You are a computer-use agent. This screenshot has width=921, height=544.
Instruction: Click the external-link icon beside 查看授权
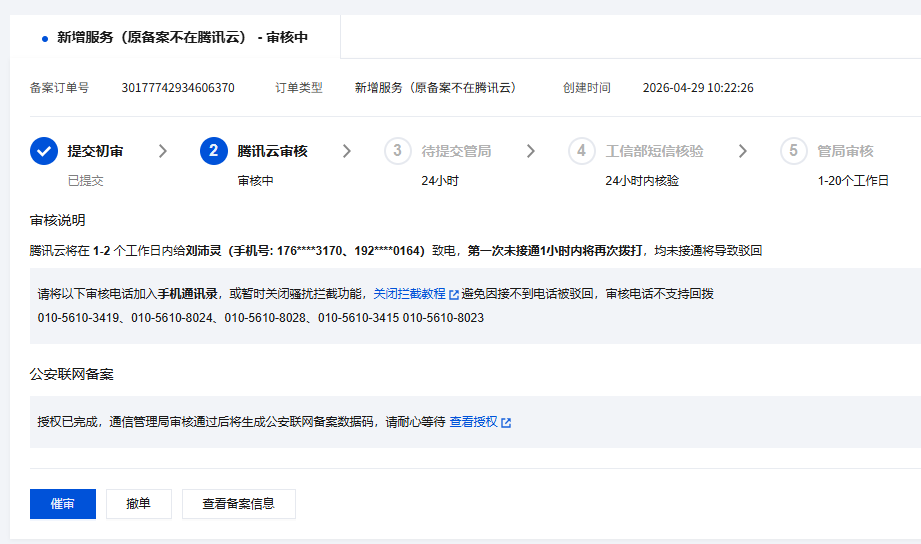[x=506, y=422]
